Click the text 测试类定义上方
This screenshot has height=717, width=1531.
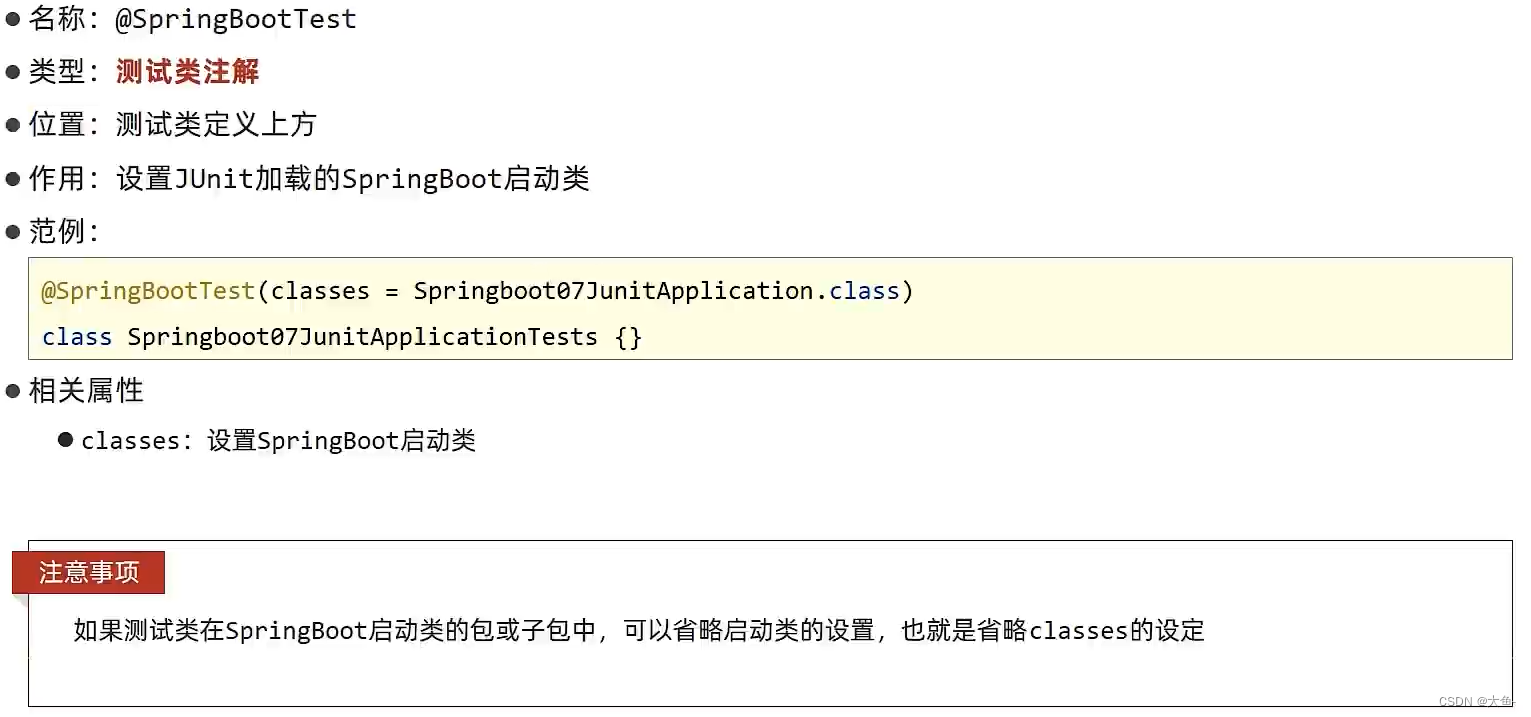point(217,125)
